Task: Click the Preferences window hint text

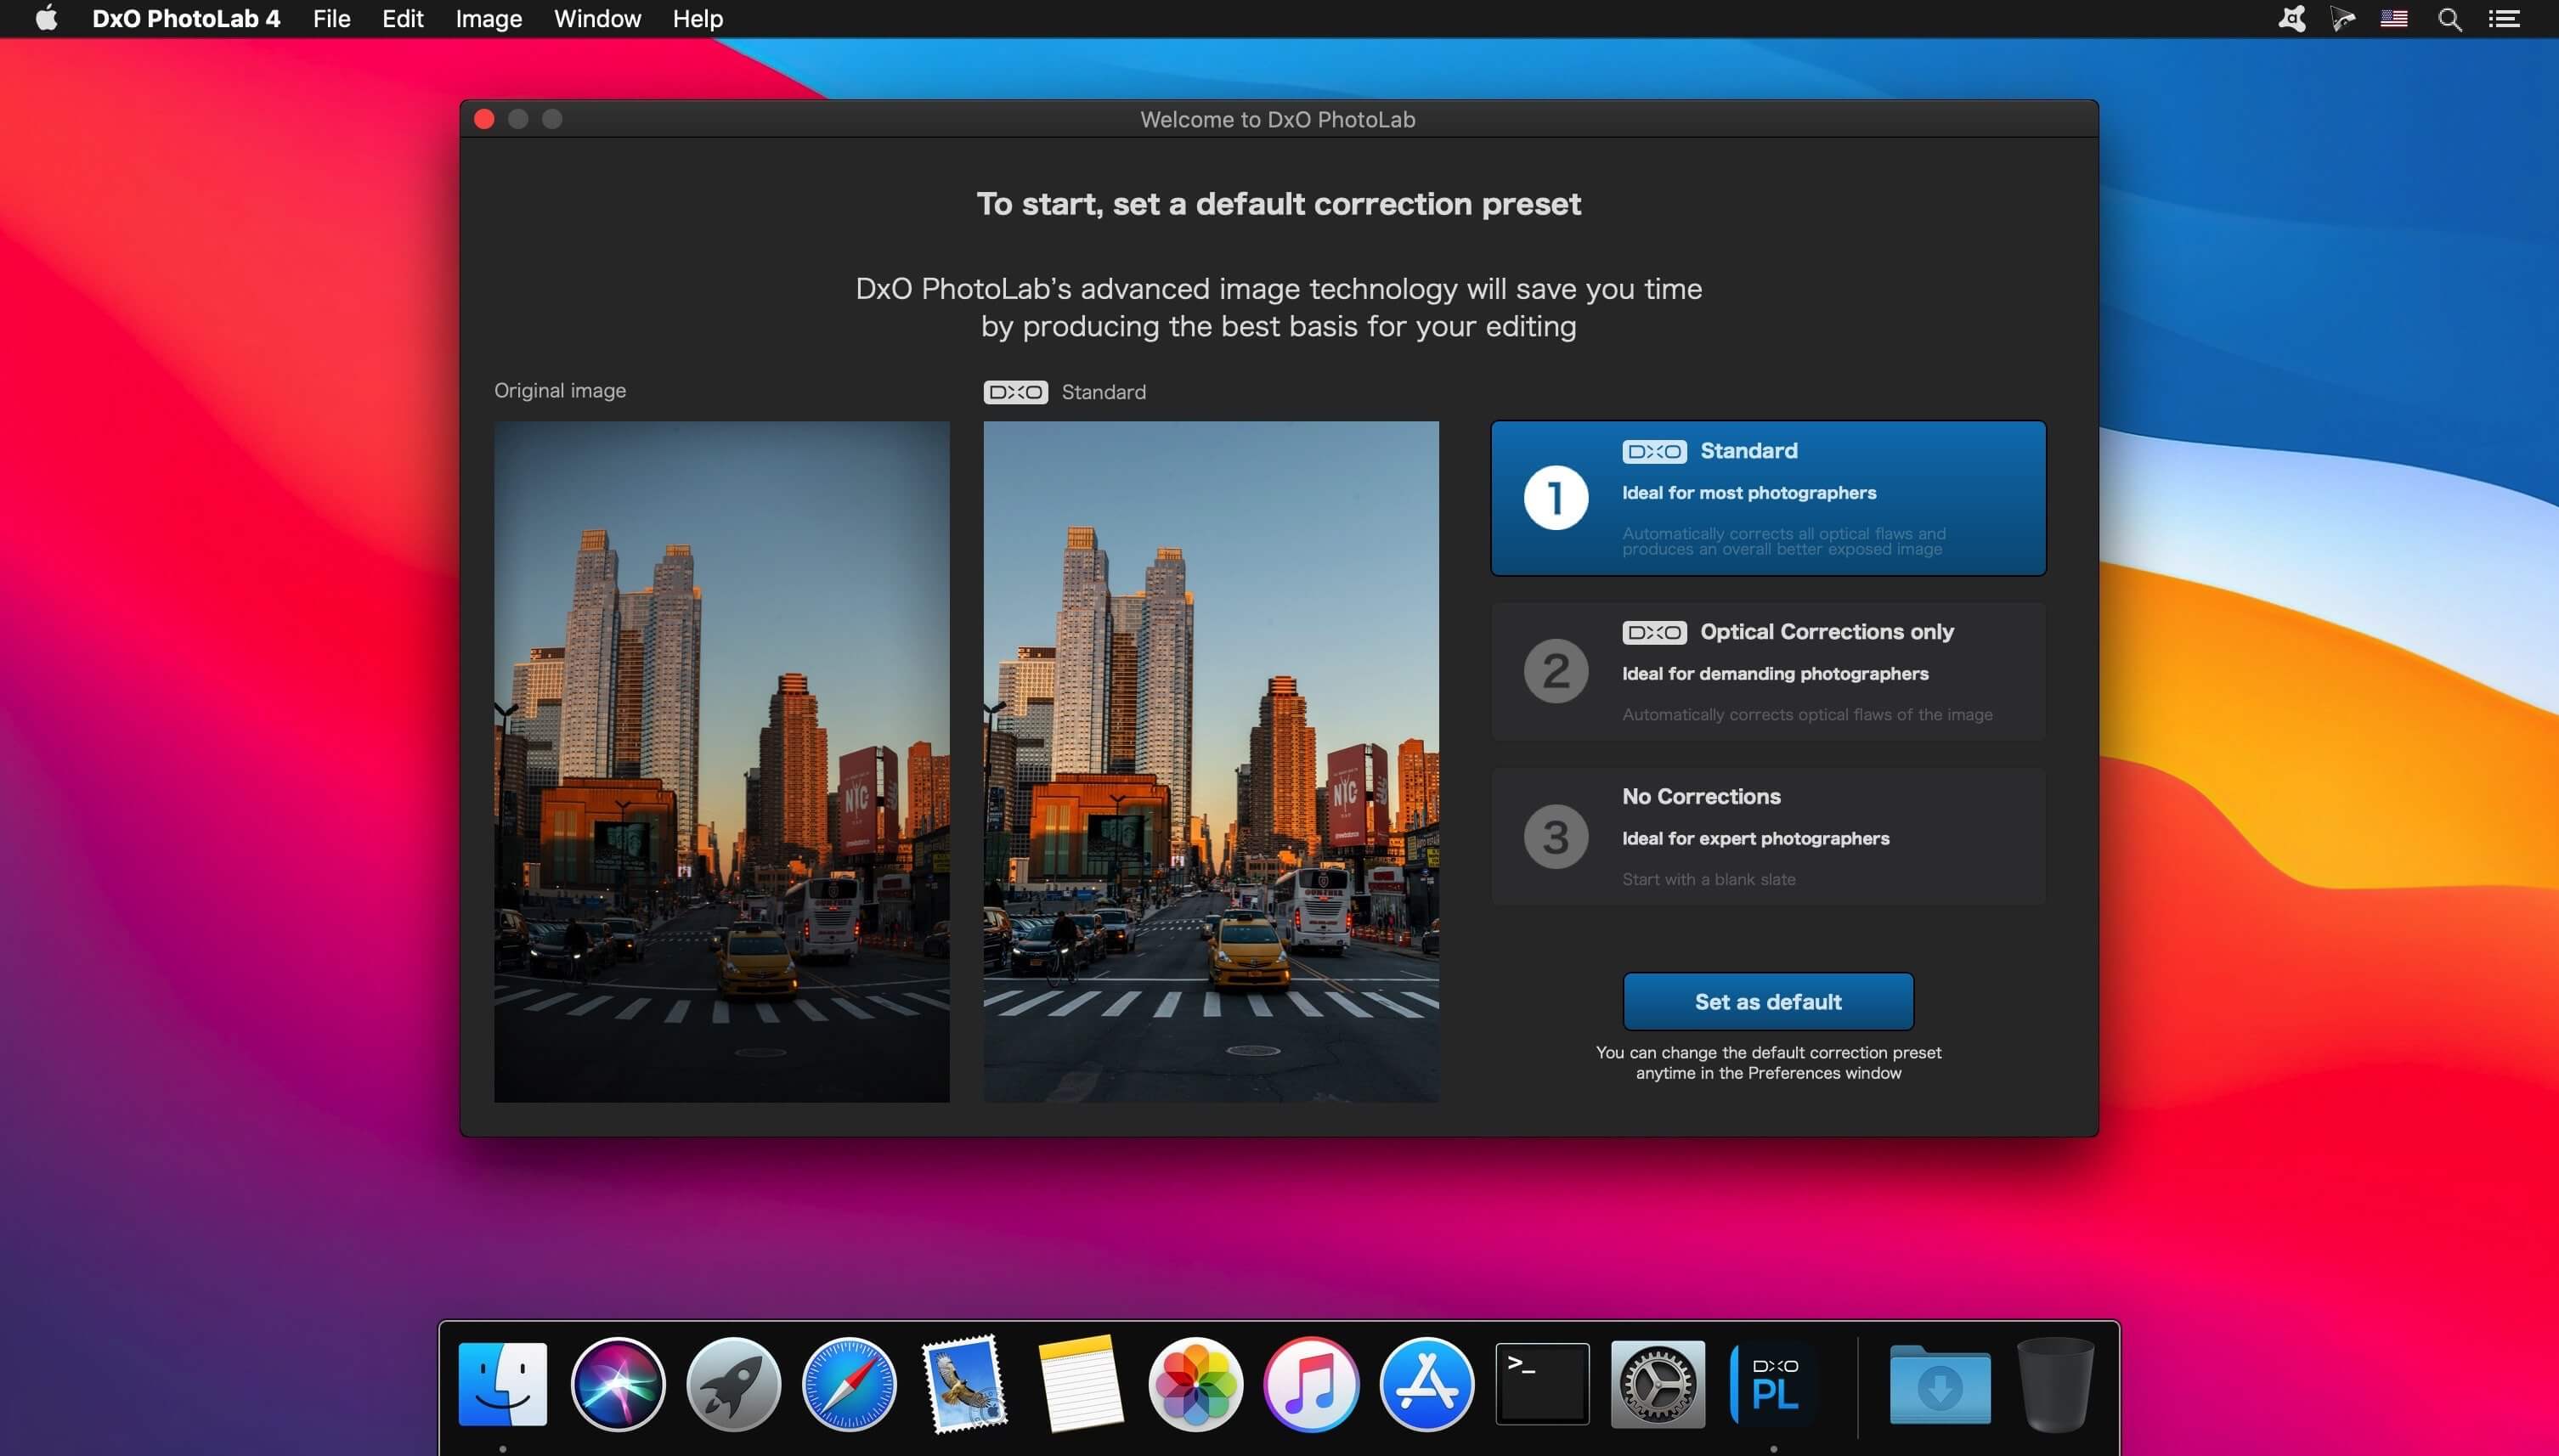Action: (x=1768, y=1062)
